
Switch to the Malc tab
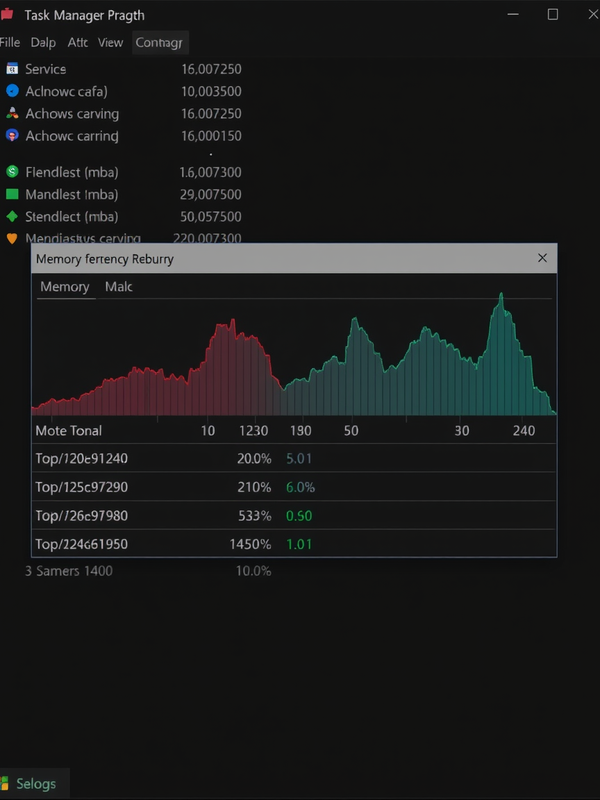point(119,287)
